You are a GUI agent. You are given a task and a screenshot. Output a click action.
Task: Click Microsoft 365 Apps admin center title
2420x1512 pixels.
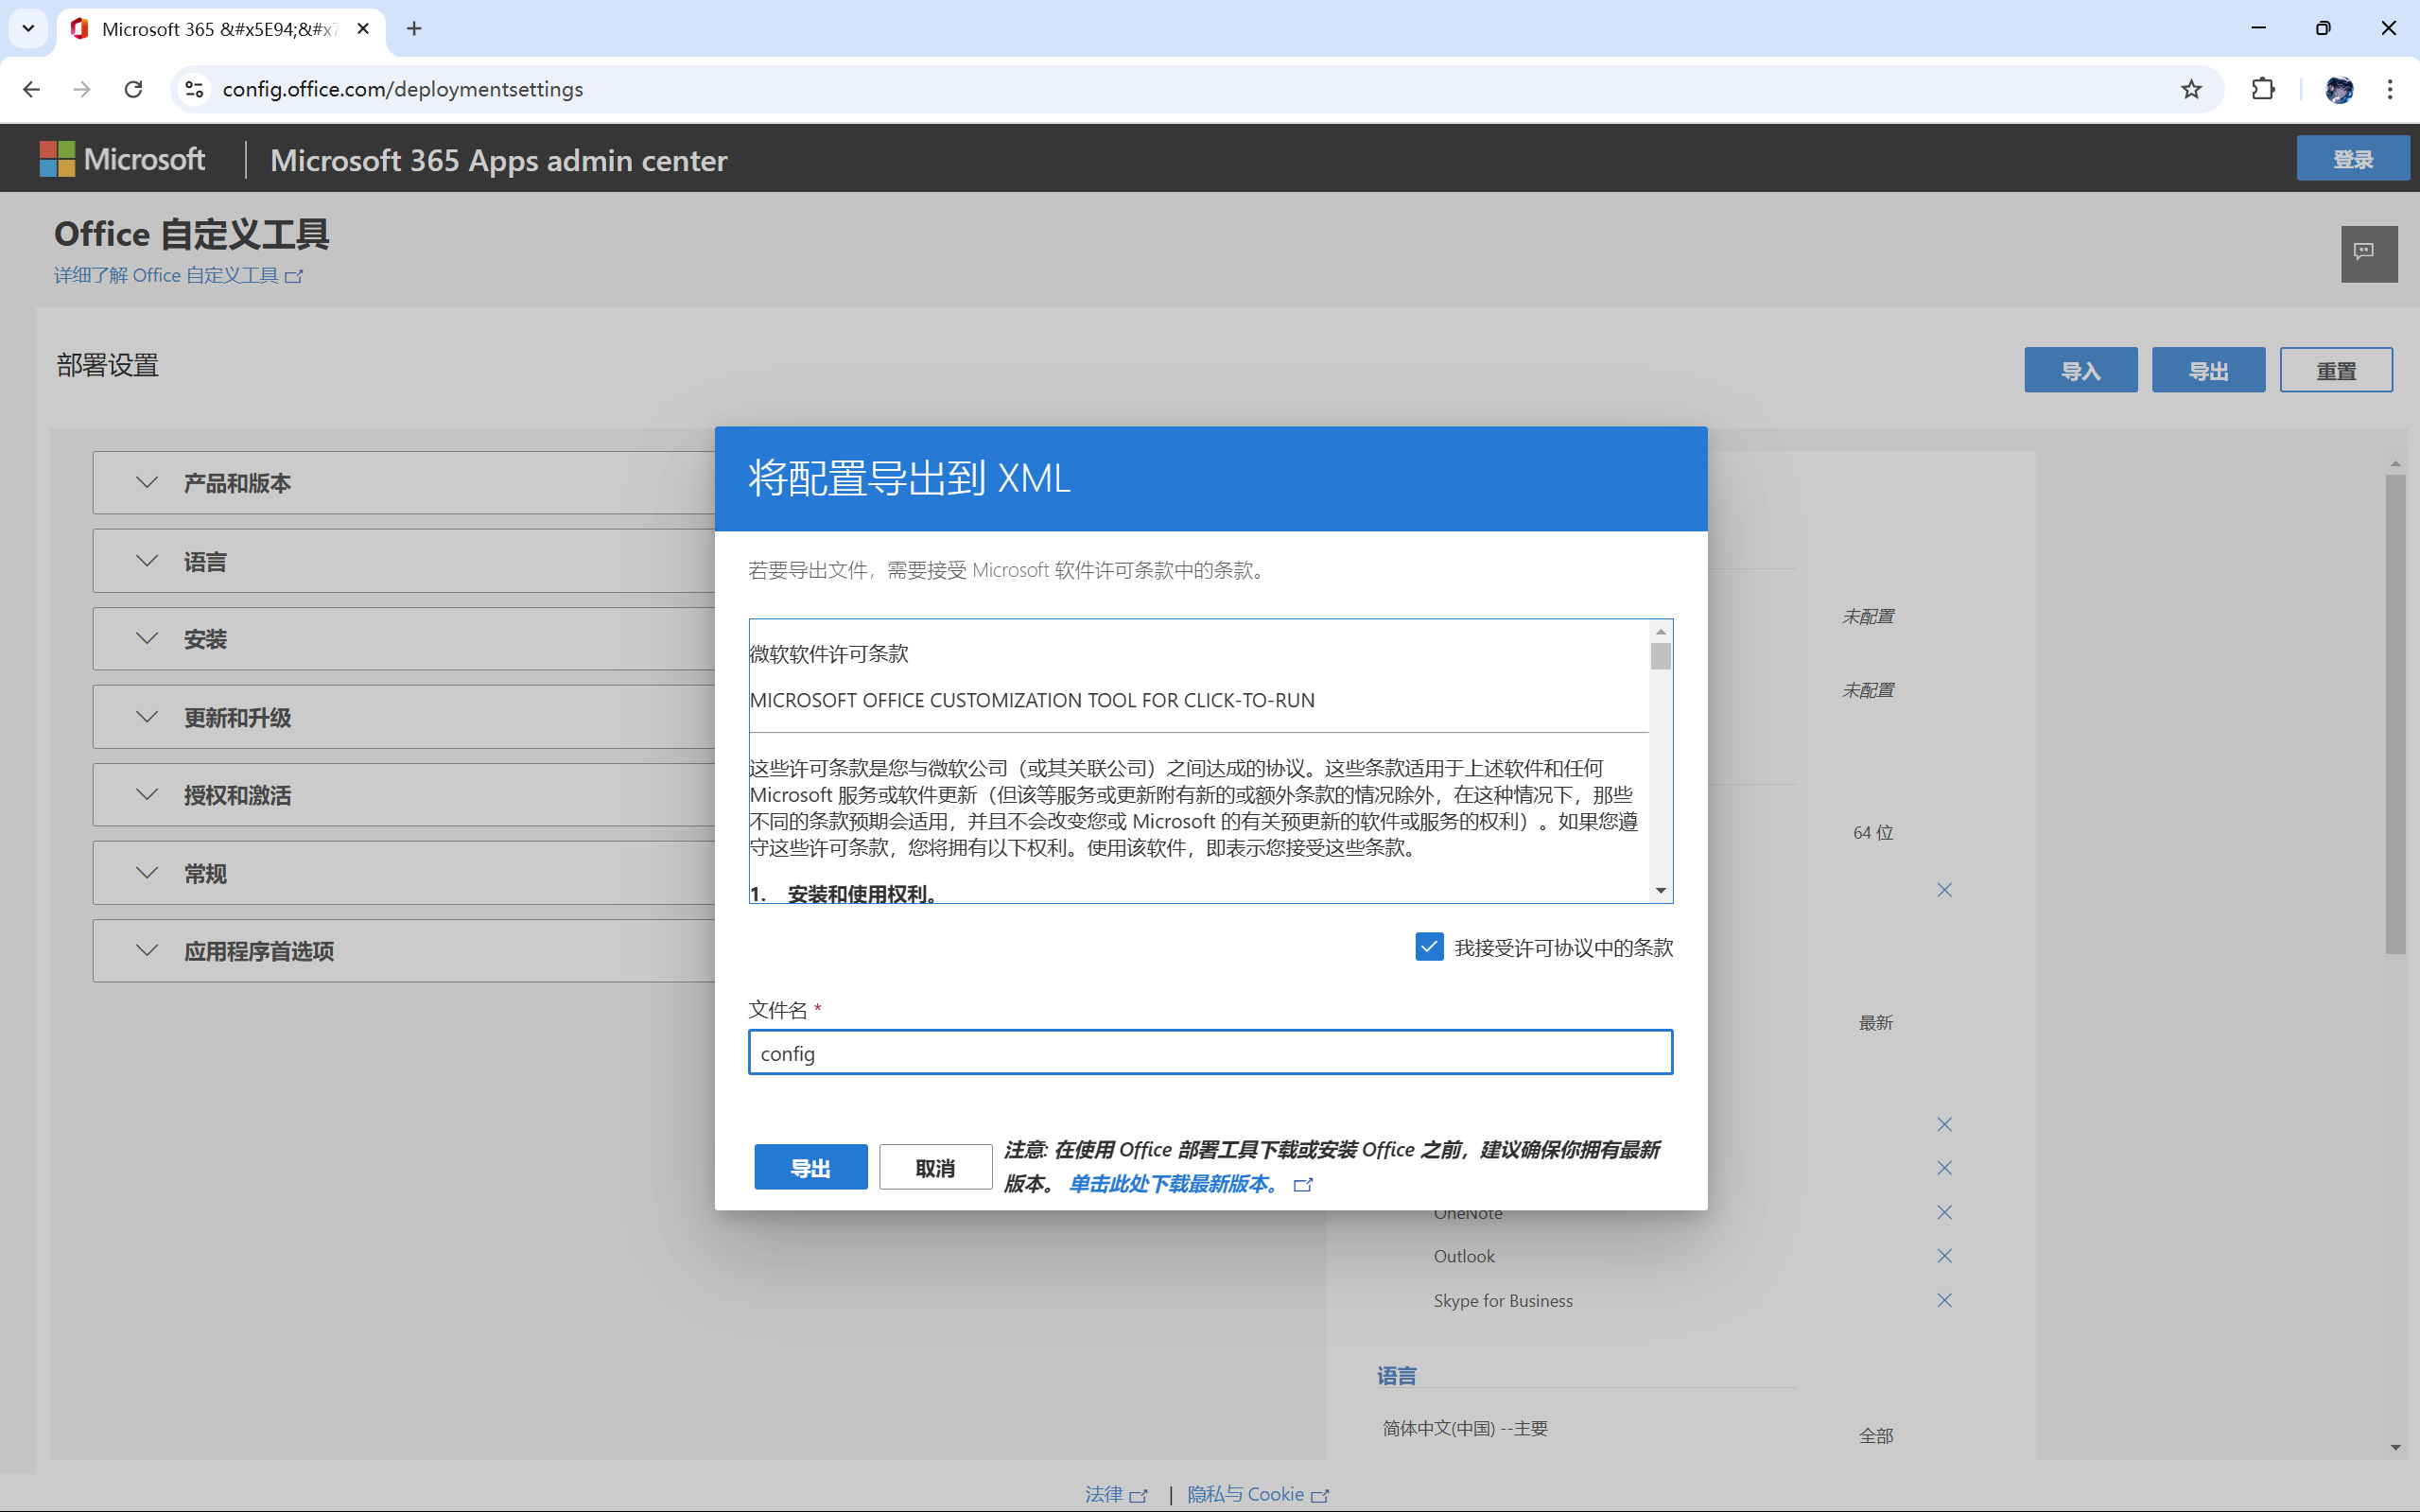[498, 160]
